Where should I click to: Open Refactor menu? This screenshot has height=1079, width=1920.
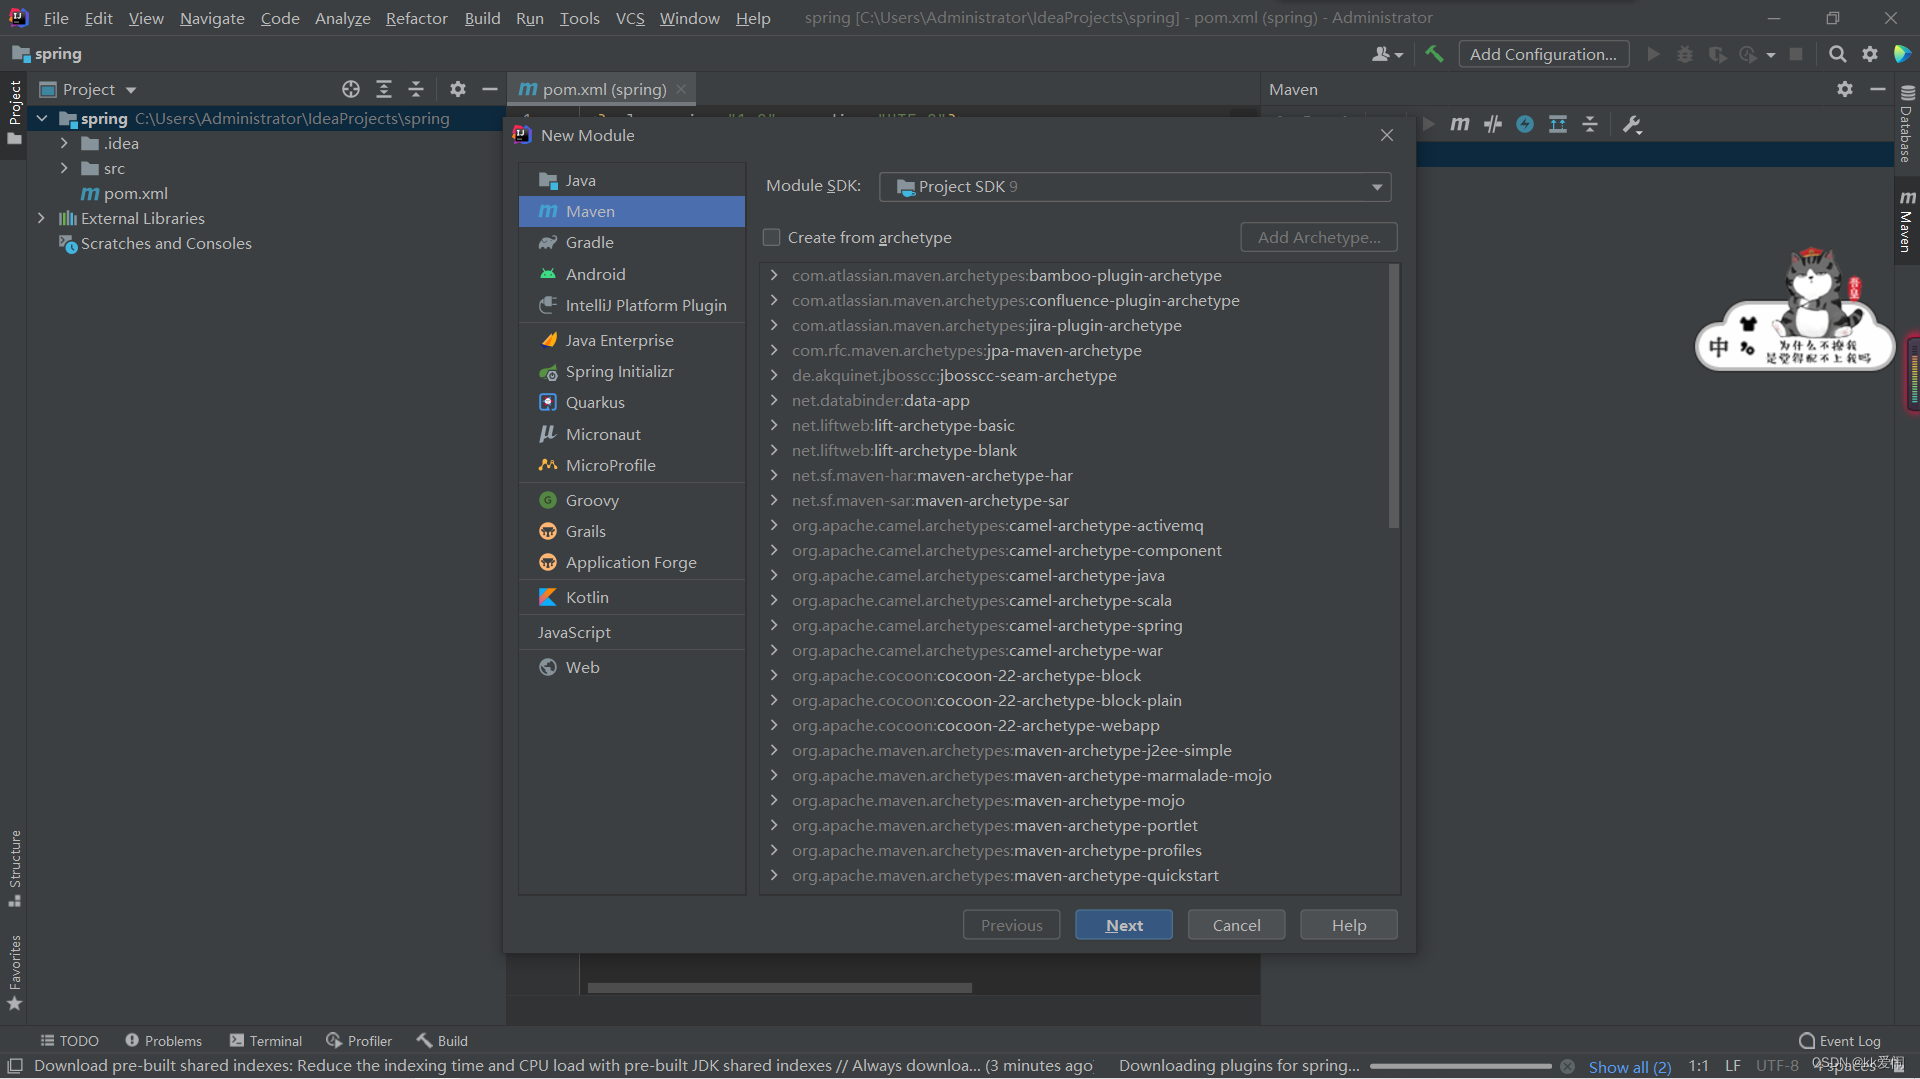(x=416, y=18)
